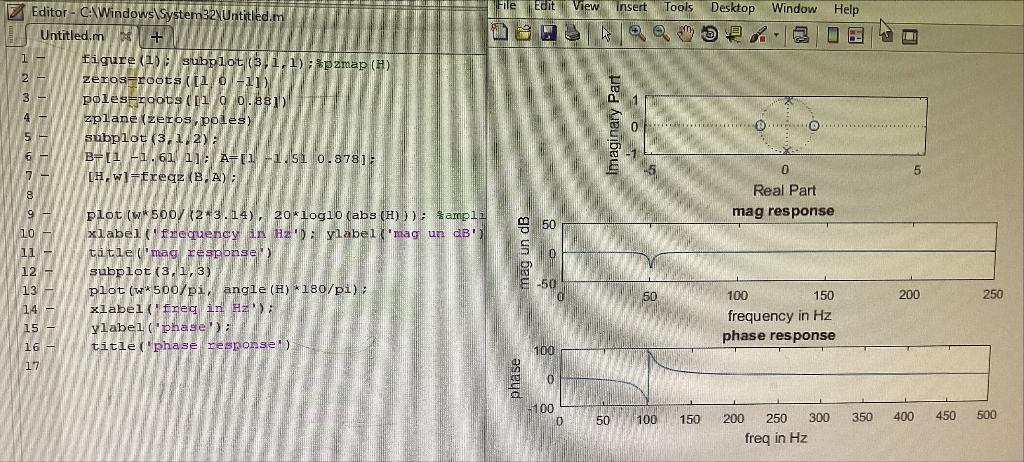Add a new editor tab with plus button

[156, 37]
